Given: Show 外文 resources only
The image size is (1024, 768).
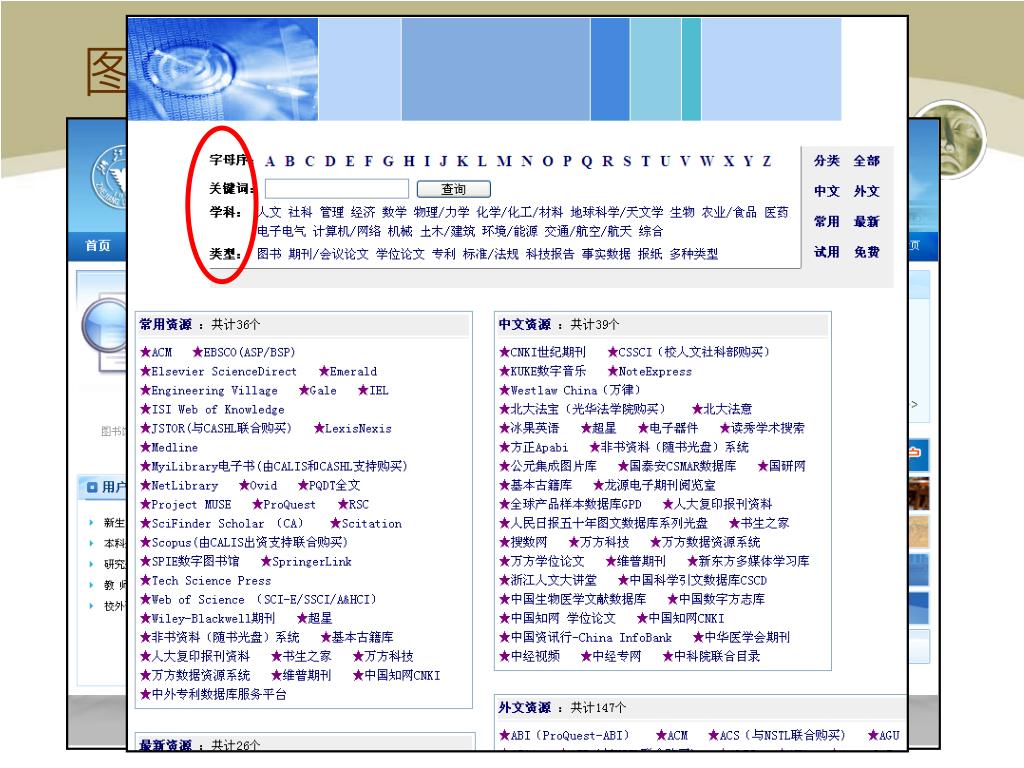Looking at the screenshot, I should [x=867, y=191].
